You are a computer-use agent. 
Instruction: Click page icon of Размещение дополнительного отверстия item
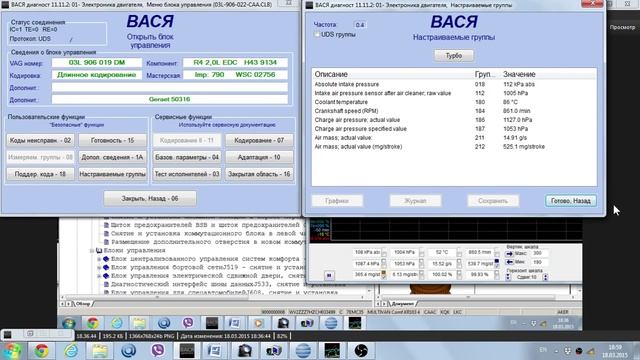point(106,242)
